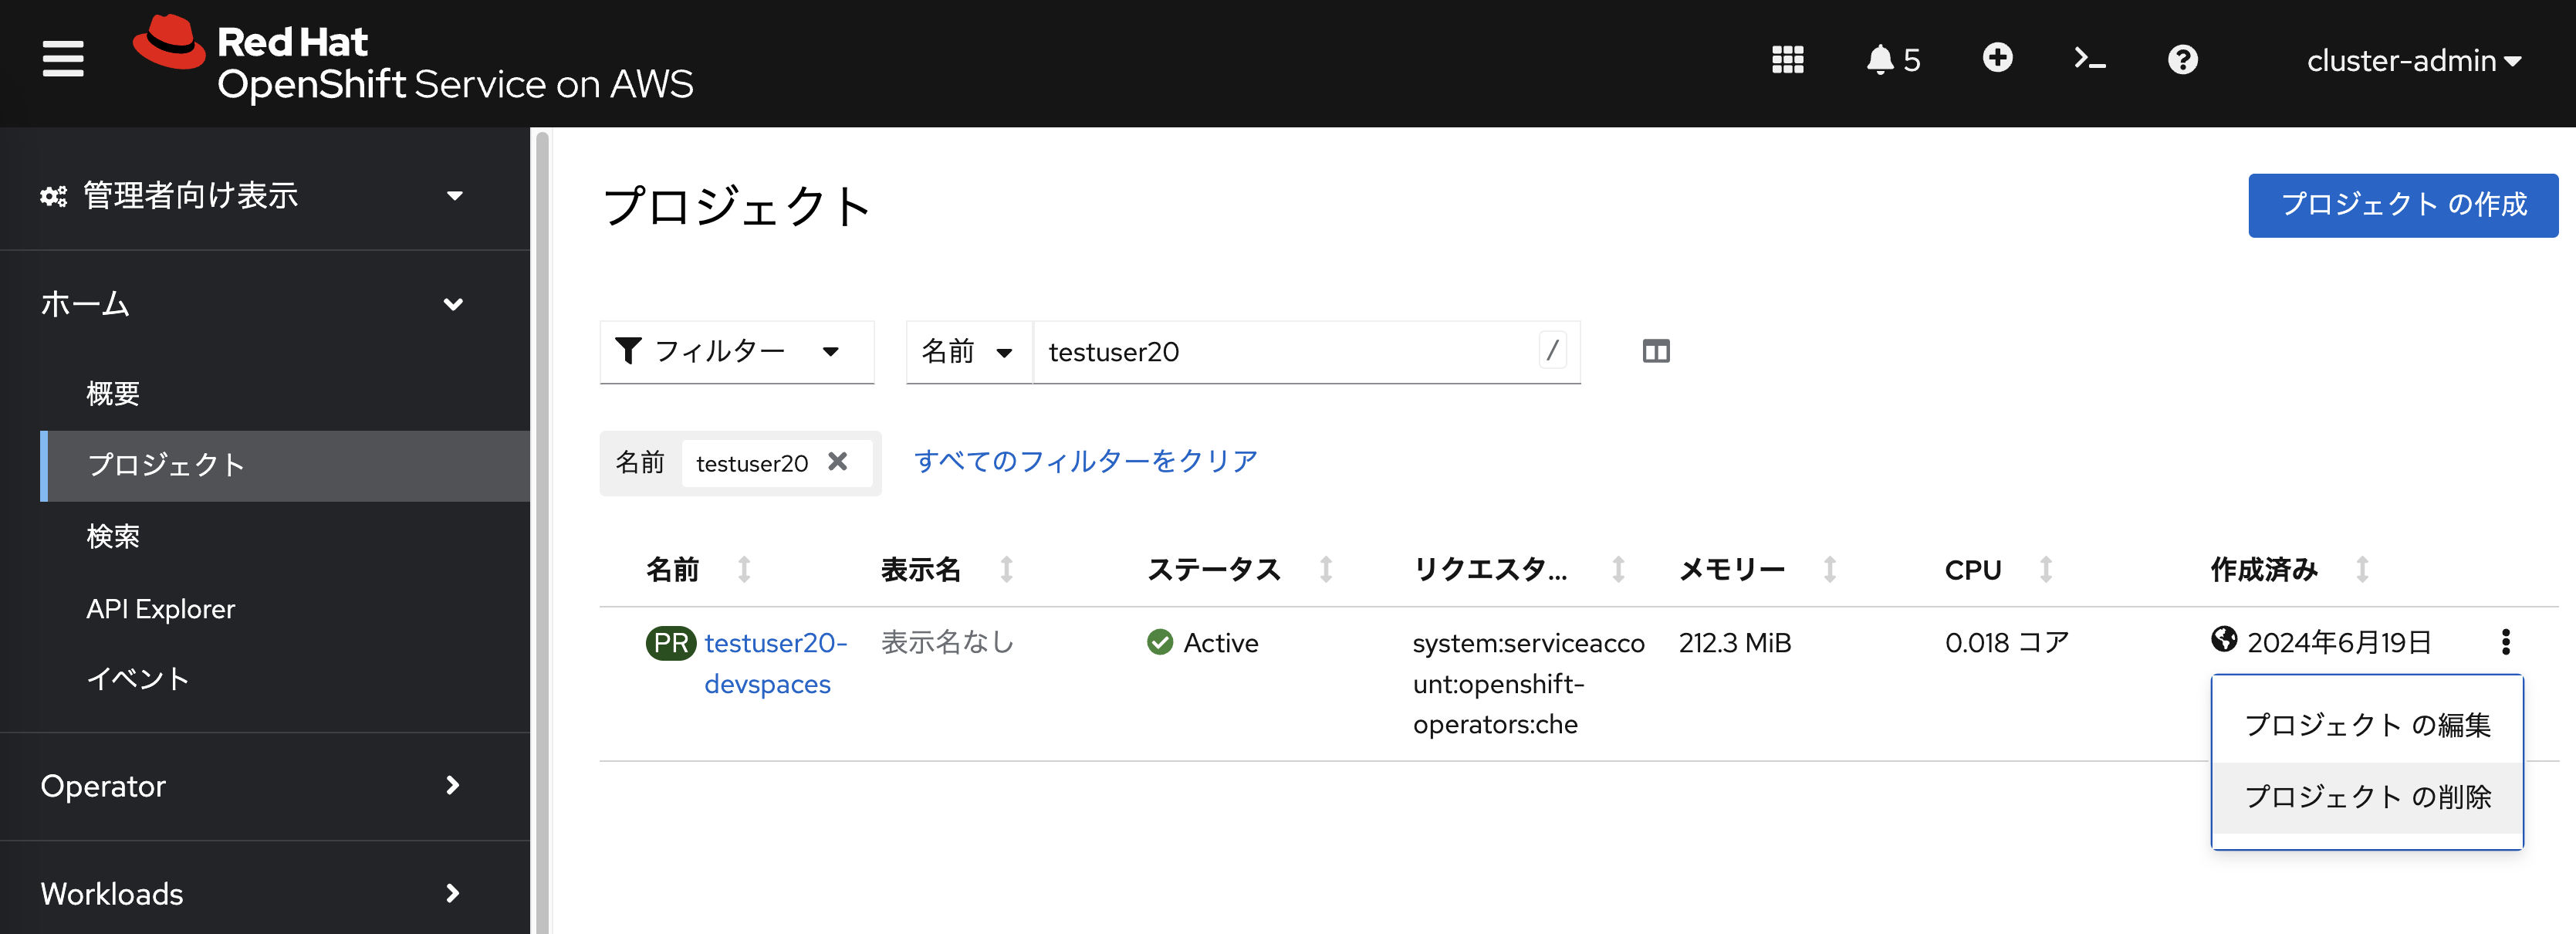Click the slash shortcut hint in search

(1552, 351)
